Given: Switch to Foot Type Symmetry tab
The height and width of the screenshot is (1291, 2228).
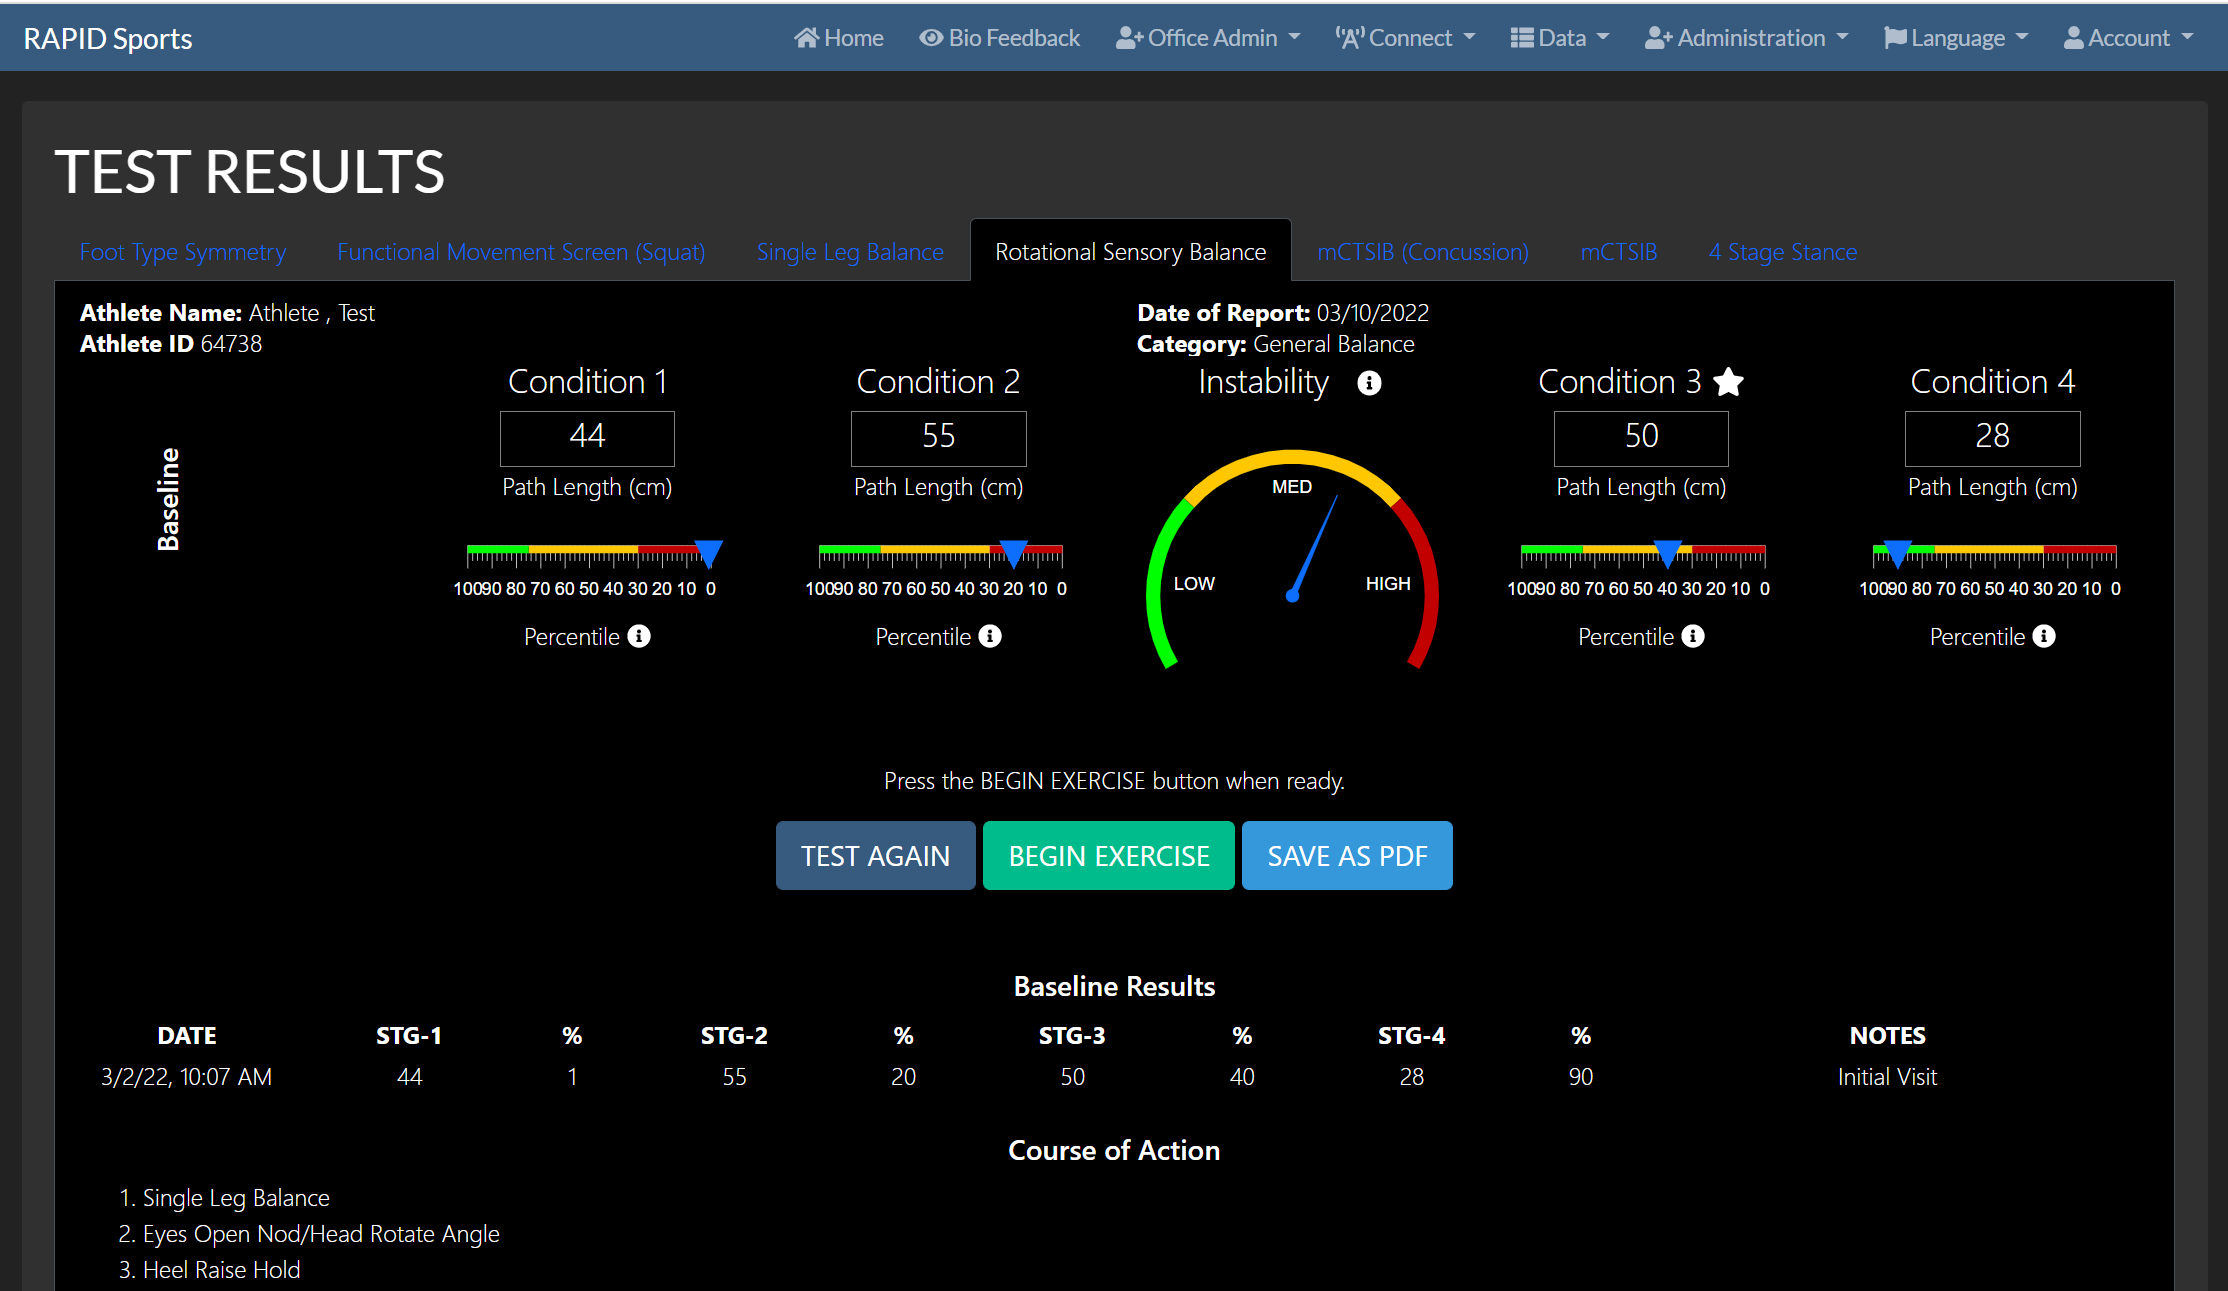Looking at the screenshot, I should pyautogui.click(x=183, y=252).
